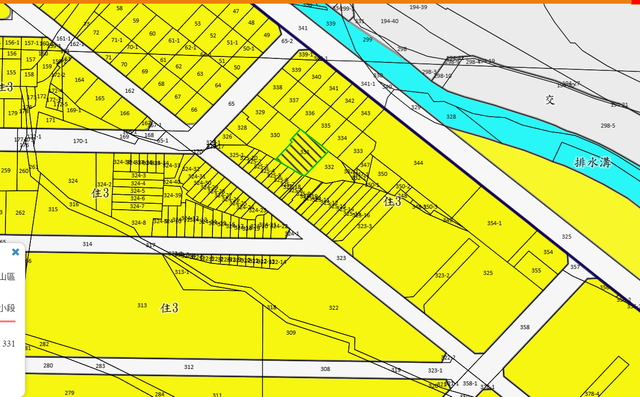Select parcel 164

[x=80, y=80]
